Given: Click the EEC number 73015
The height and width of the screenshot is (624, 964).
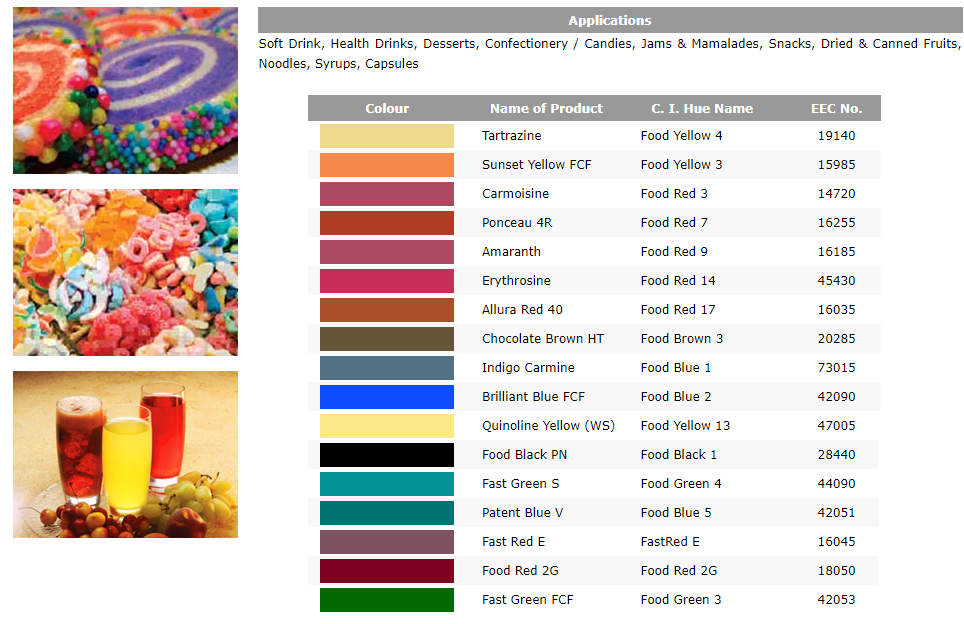Looking at the screenshot, I should click(836, 368).
